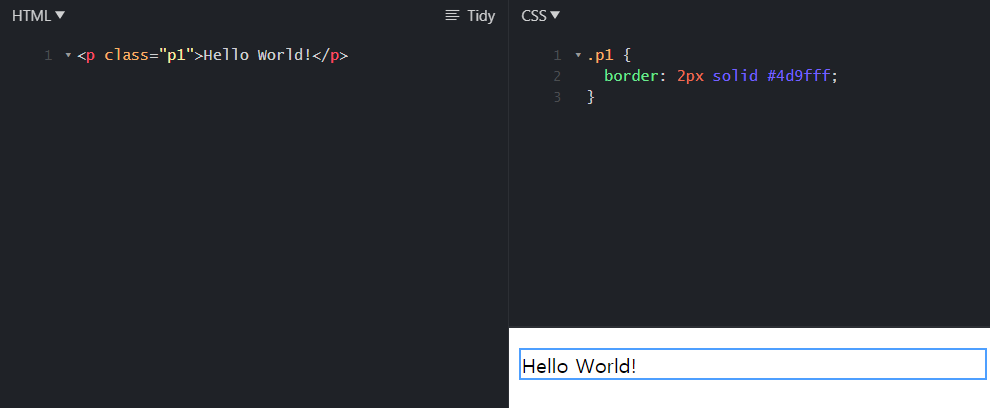Click the Tidy lines icon
This screenshot has width=990, height=408.
(452, 16)
